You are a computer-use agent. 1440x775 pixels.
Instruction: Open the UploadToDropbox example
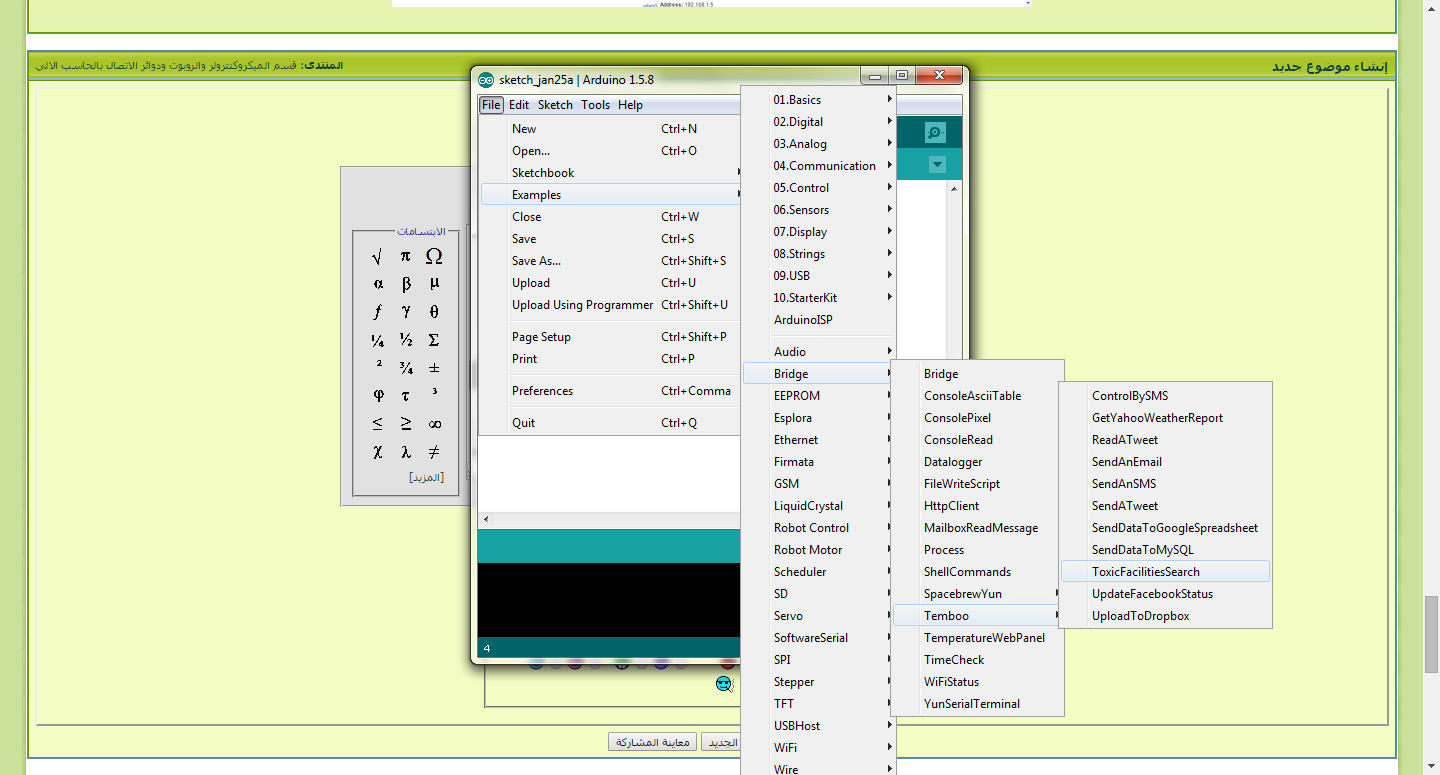pyautogui.click(x=1165, y=616)
